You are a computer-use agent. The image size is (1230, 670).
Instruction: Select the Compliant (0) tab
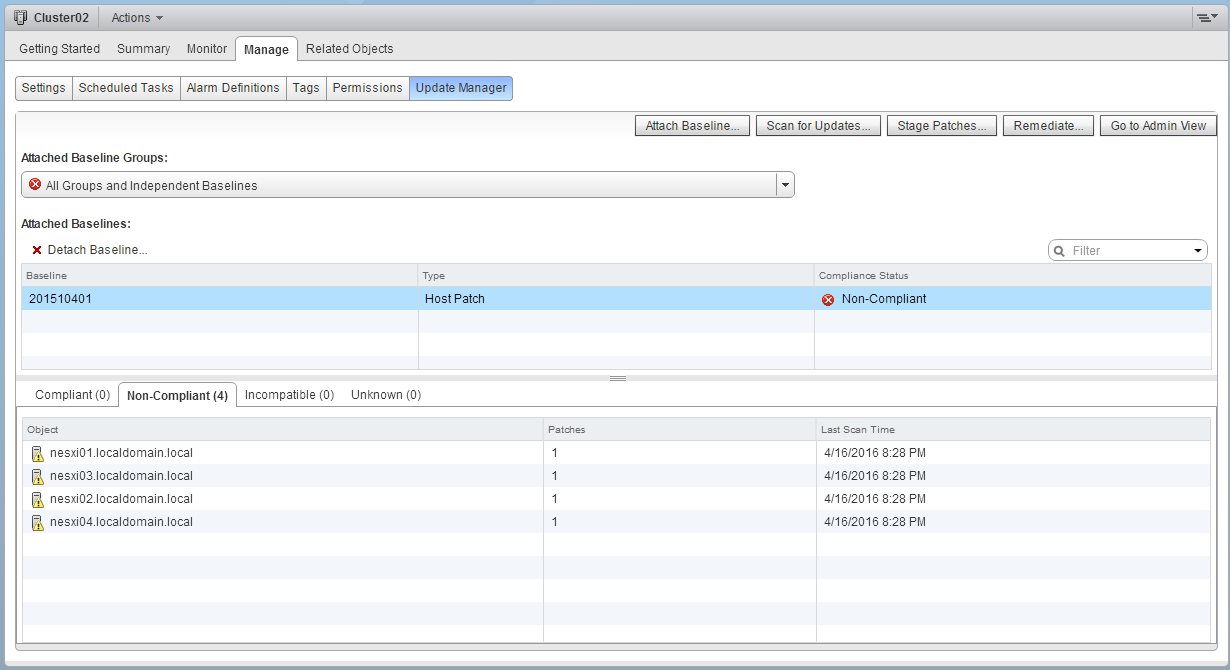coord(72,395)
